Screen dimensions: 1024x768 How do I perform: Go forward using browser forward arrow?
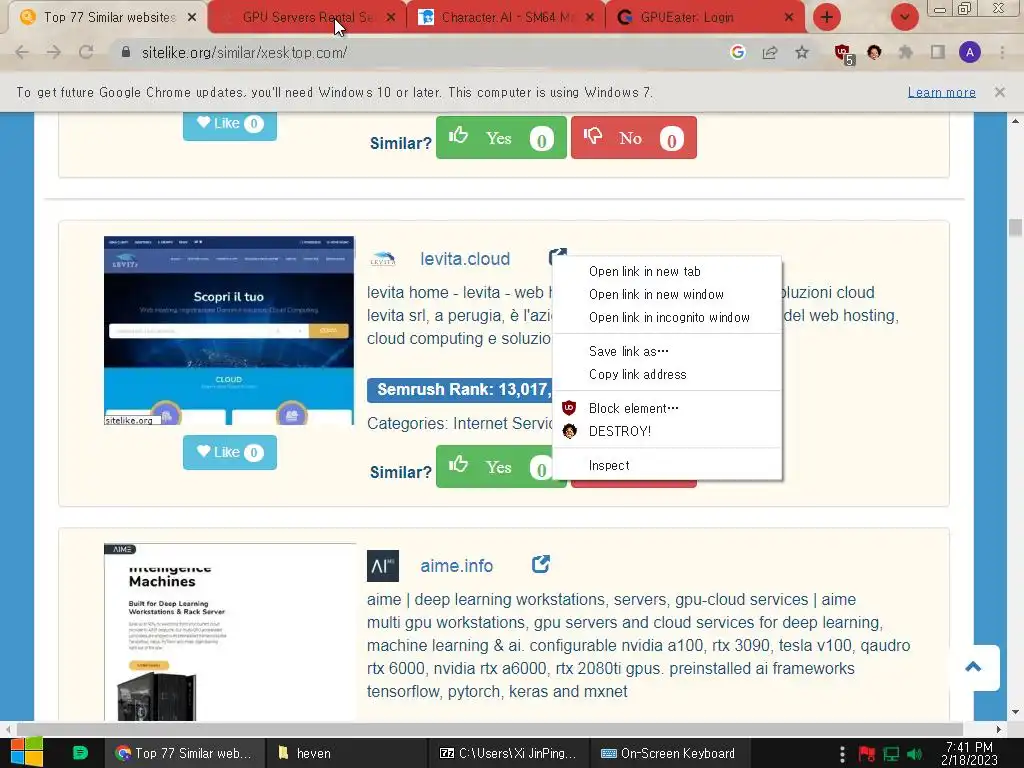click(x=54, y=53)
